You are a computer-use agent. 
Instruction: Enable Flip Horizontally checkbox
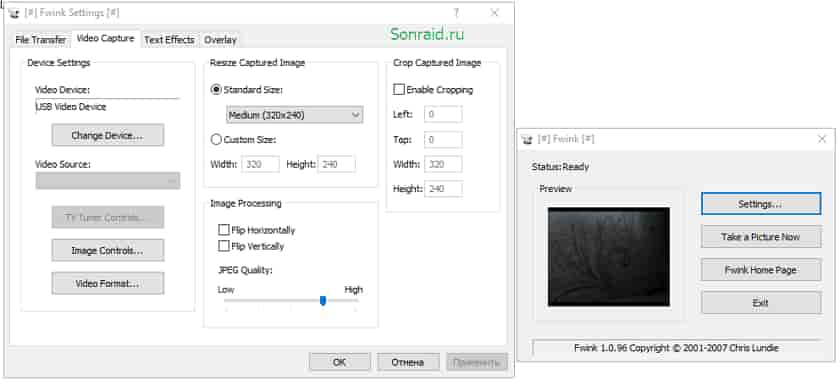pos(224,230)
